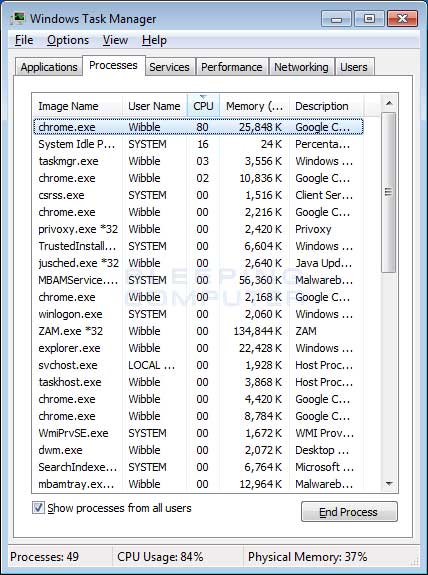Switch to the Performance tab
Viewport: 428px width, 575px height.
(232, 67)
